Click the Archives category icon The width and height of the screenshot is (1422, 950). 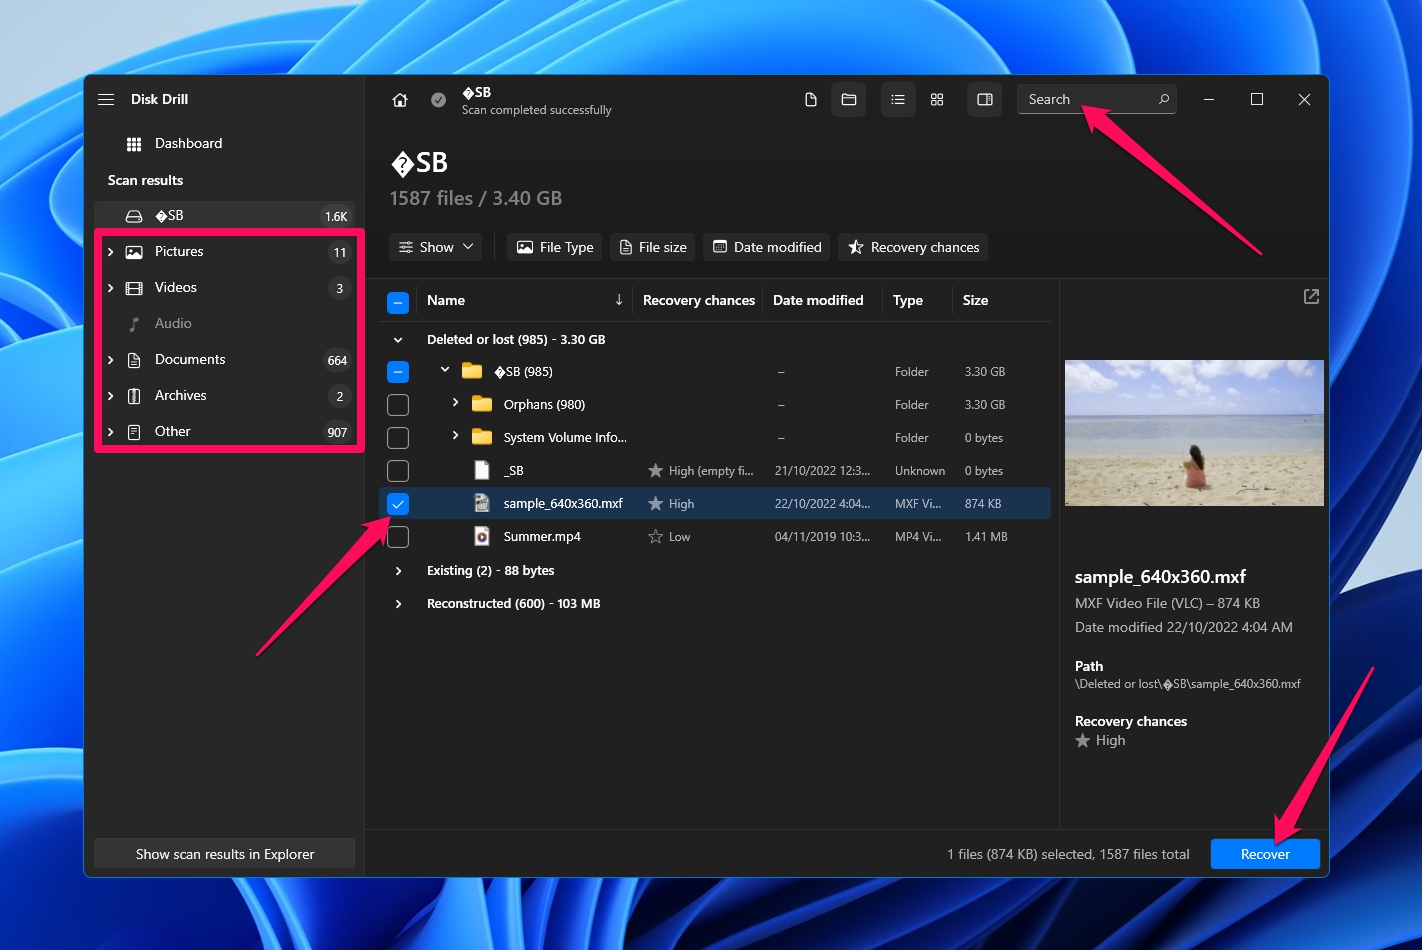(x=134, y=396)
